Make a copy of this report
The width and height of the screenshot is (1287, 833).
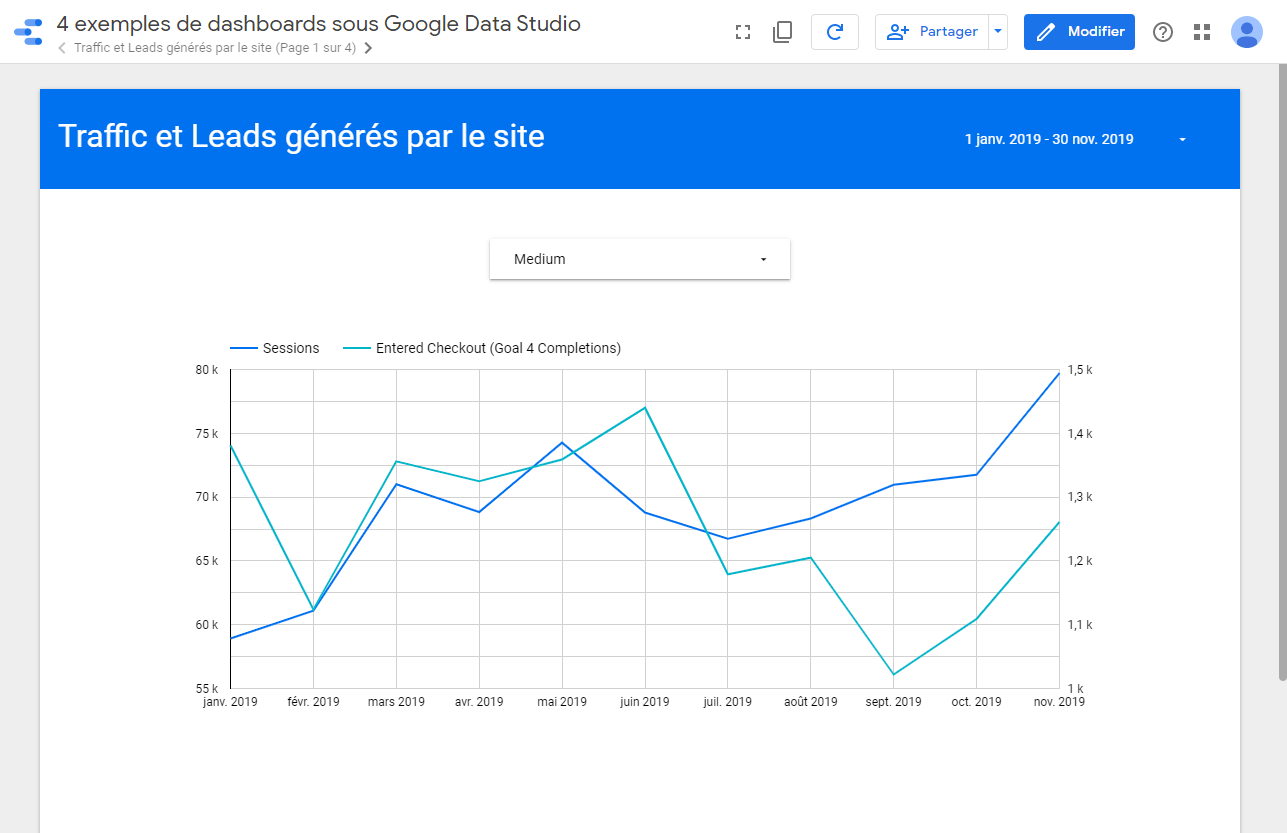(782, 32)
